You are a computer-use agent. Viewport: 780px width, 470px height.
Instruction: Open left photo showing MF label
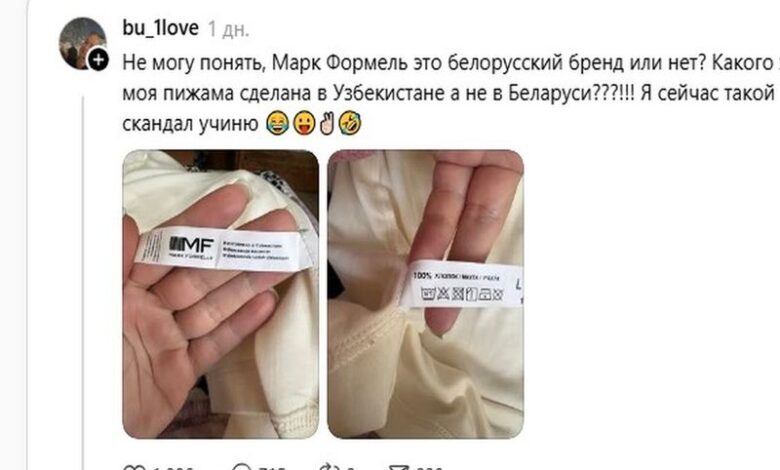(220, 294)
